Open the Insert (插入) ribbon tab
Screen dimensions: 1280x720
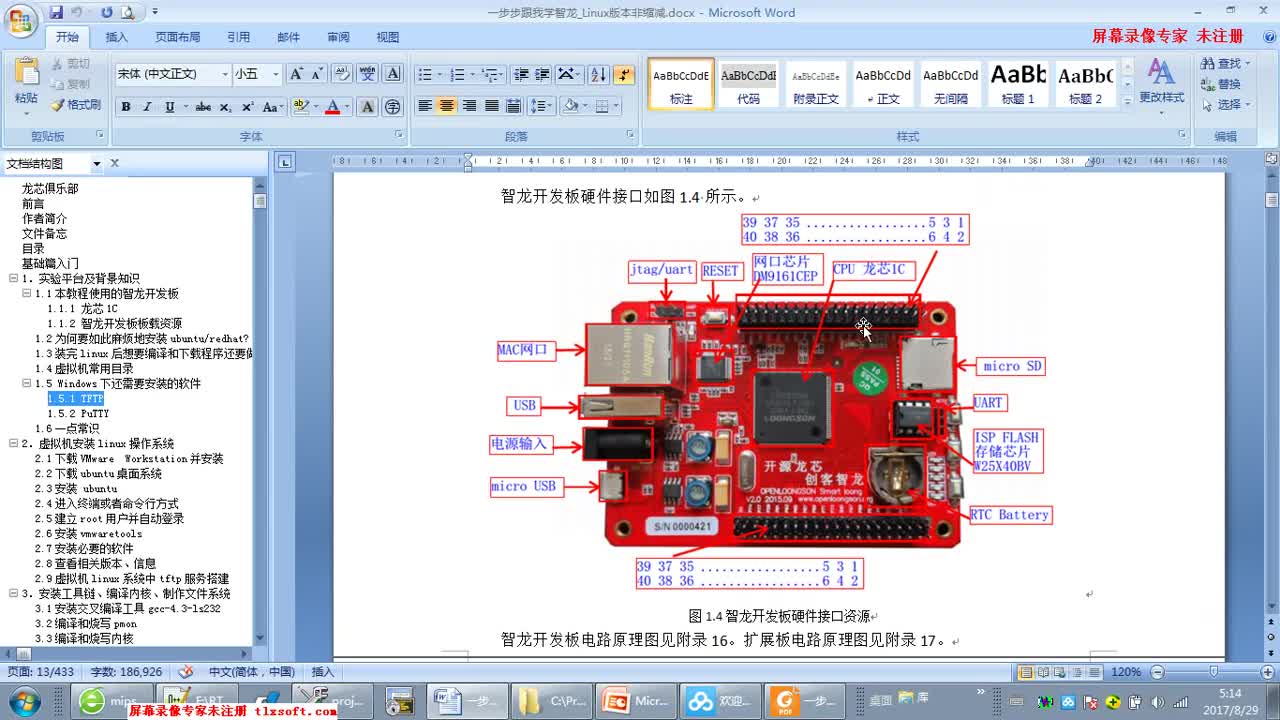(117, 37)
